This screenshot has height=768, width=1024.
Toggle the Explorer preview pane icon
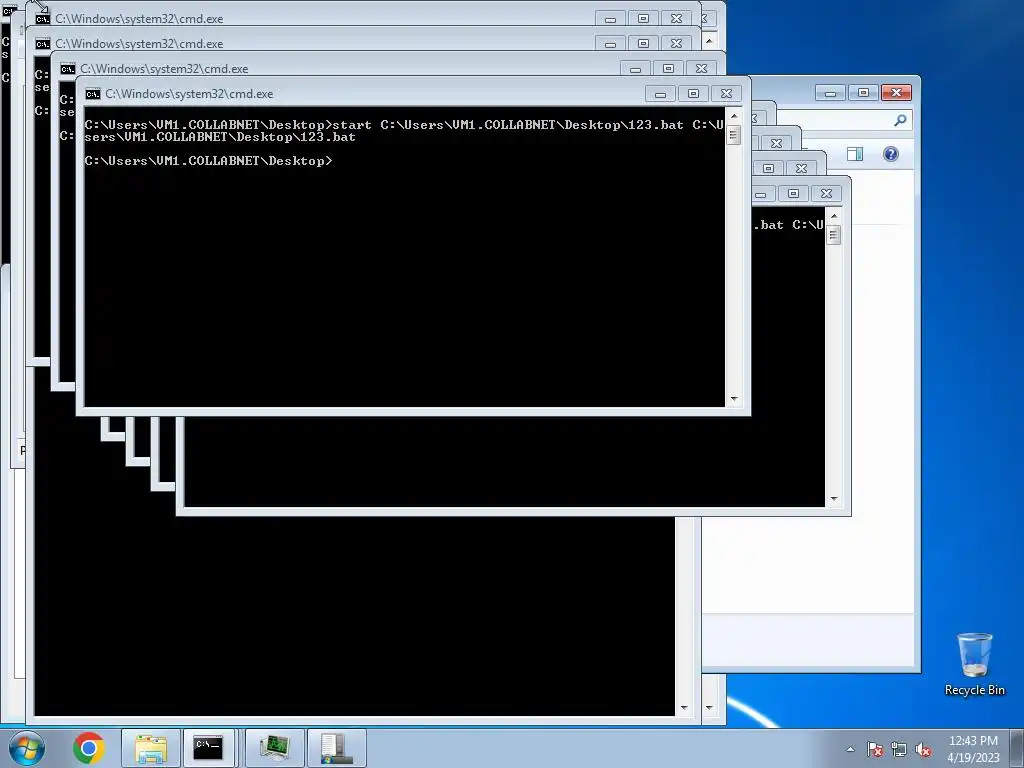click(855, 154)
